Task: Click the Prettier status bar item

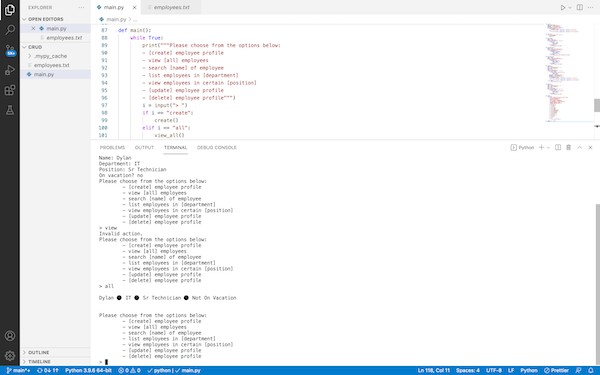Action: pyautogui.click(x=556, y=370)
